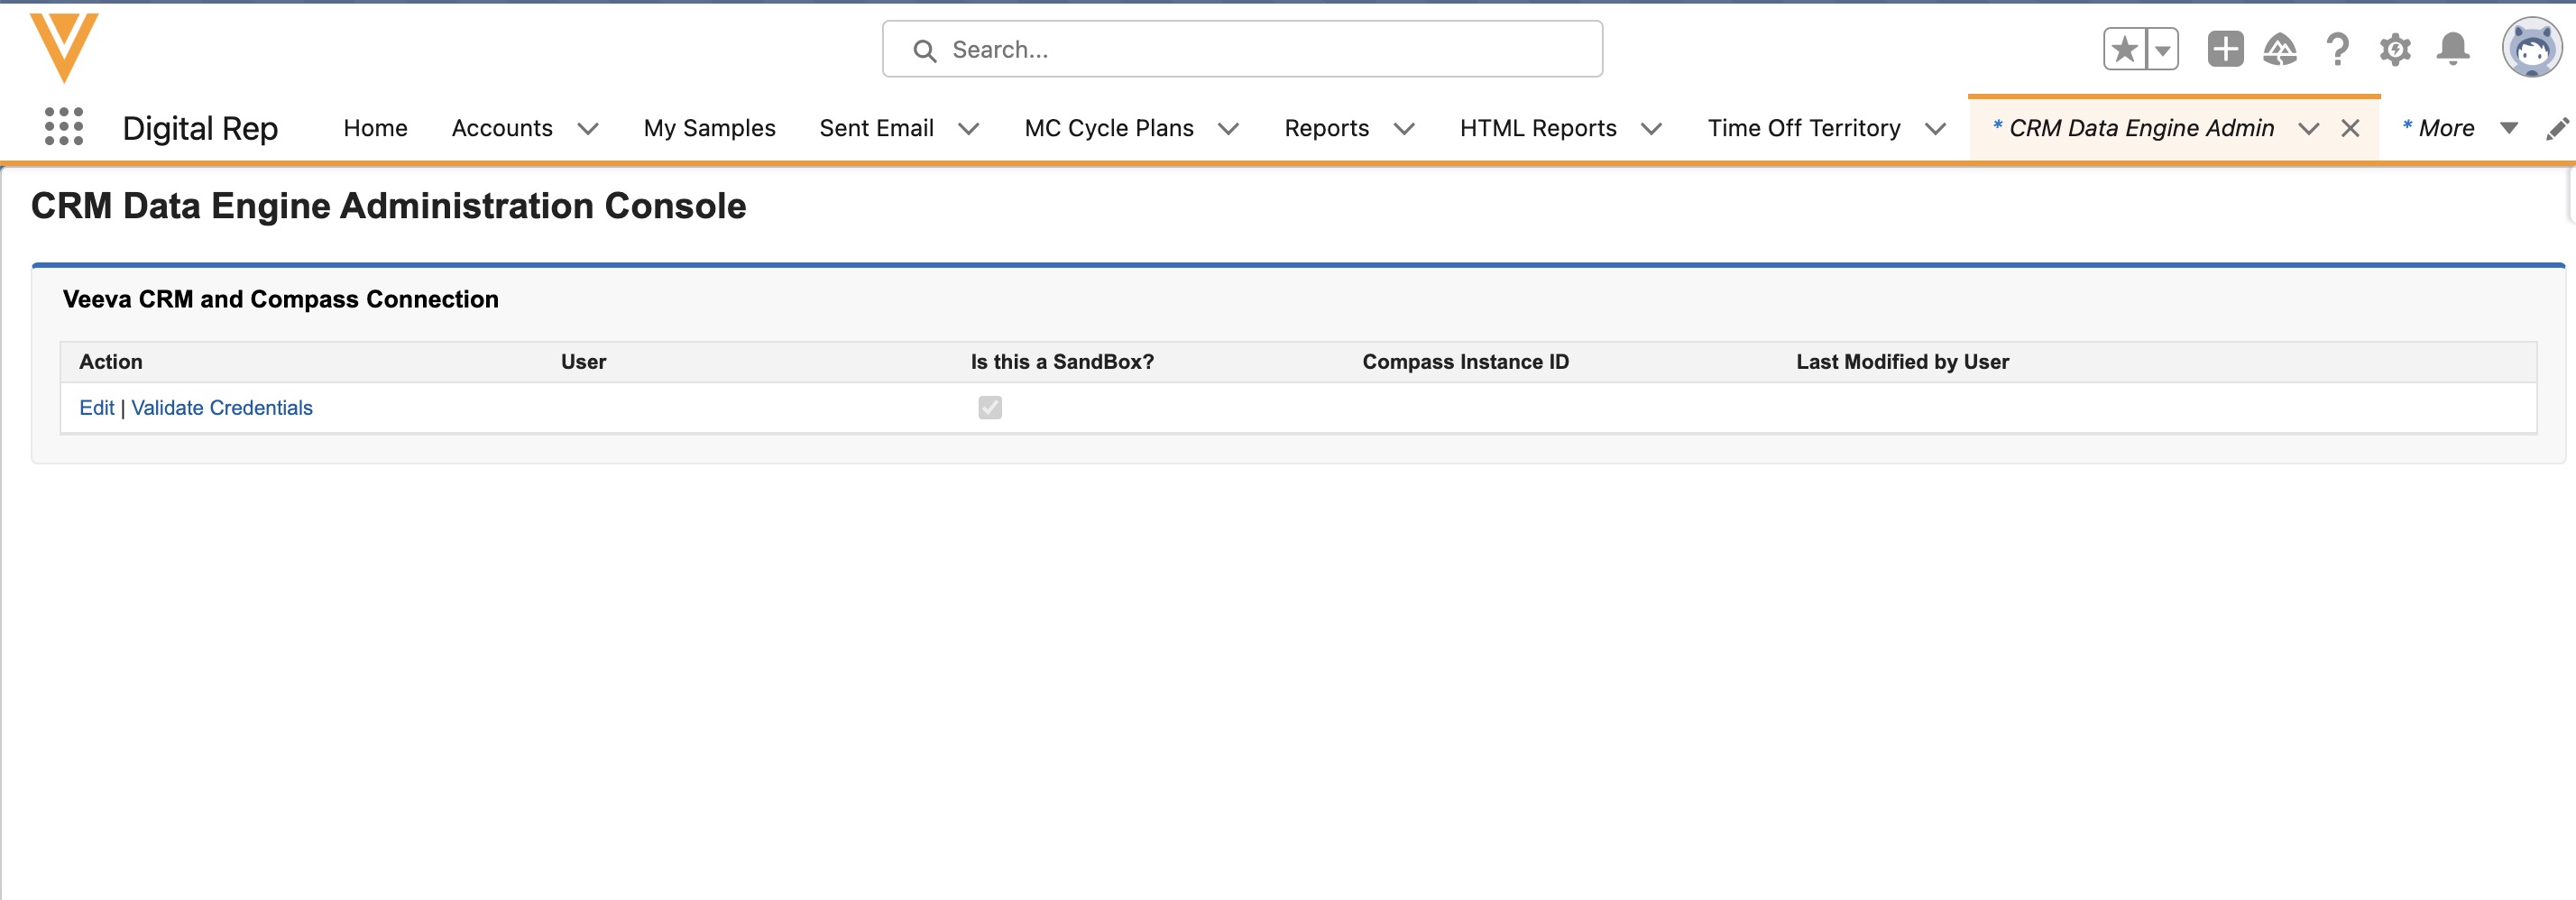Screen dimensions: 2576x900
Task: Click the edit navigation pencil icon
Action: point(2557,128)
